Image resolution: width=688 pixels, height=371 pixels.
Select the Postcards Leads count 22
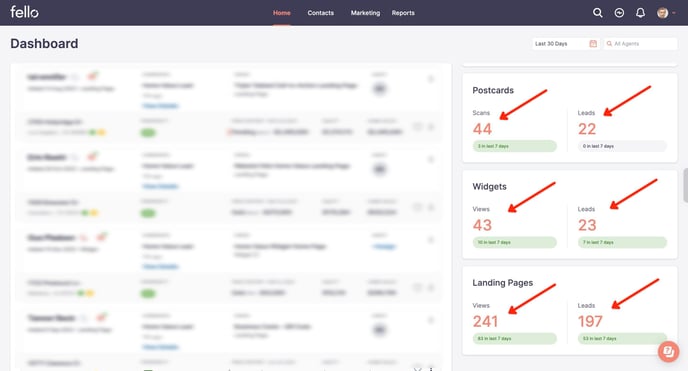point(587,129)
